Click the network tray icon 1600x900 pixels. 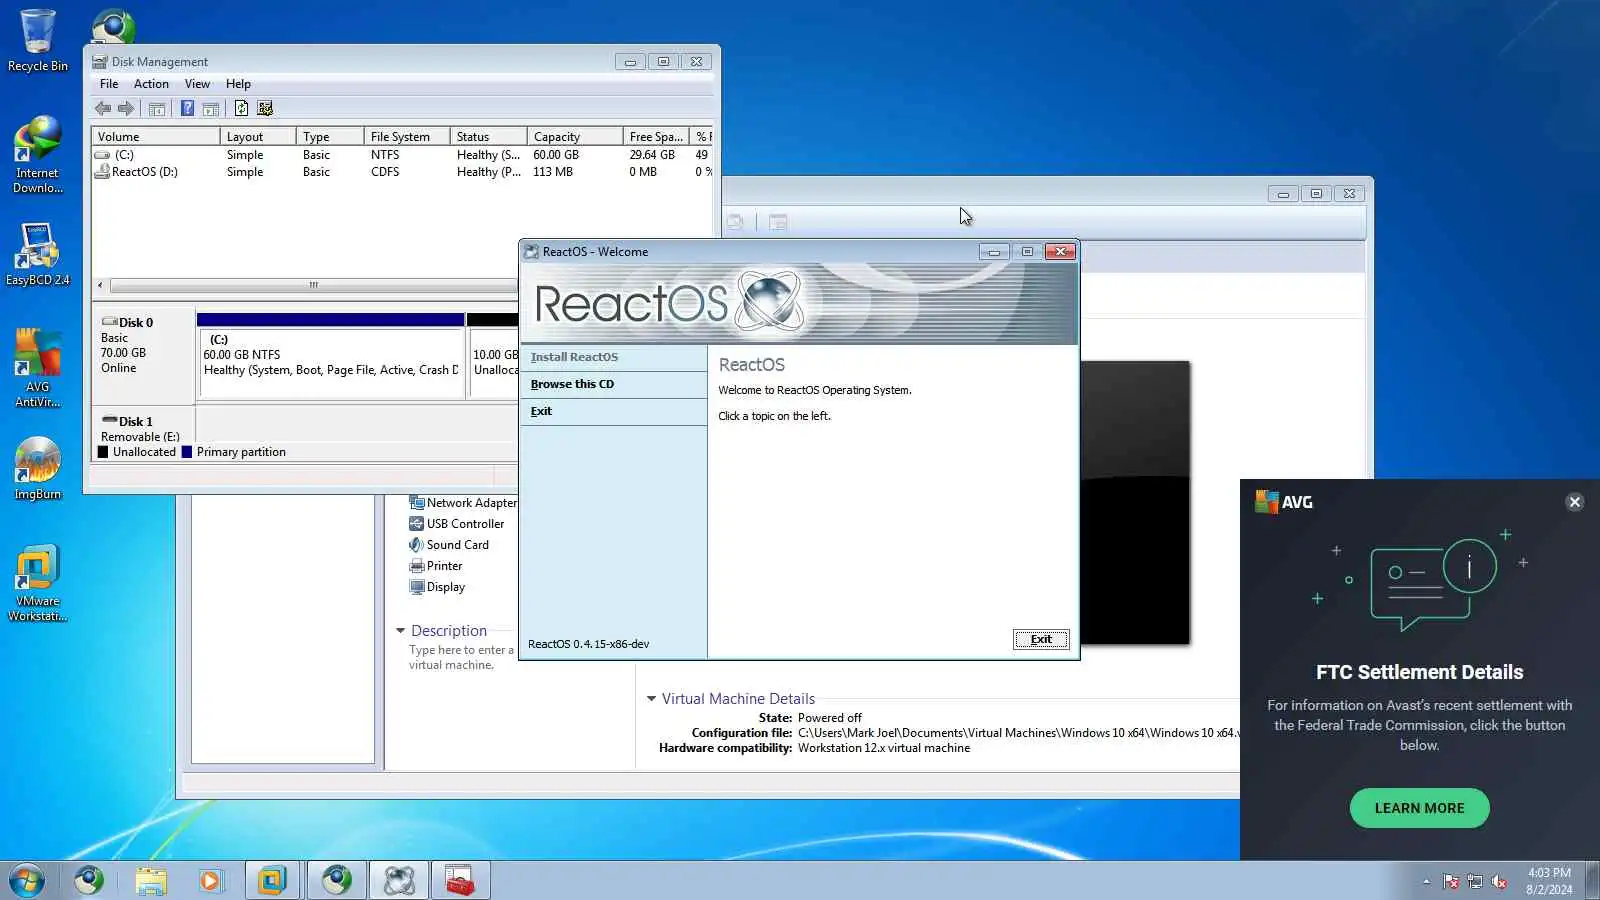pos(1475,881)
